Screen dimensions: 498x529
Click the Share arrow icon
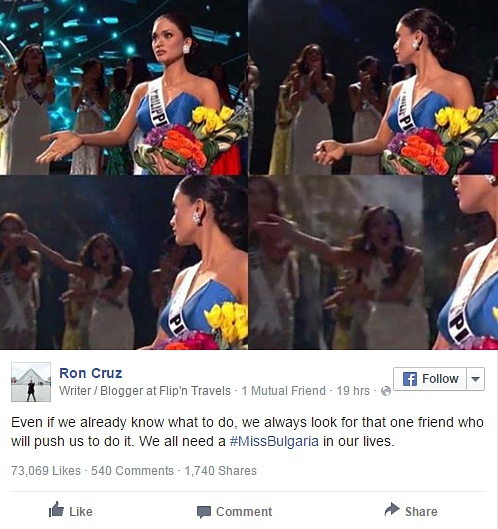(x=392, y=509)
